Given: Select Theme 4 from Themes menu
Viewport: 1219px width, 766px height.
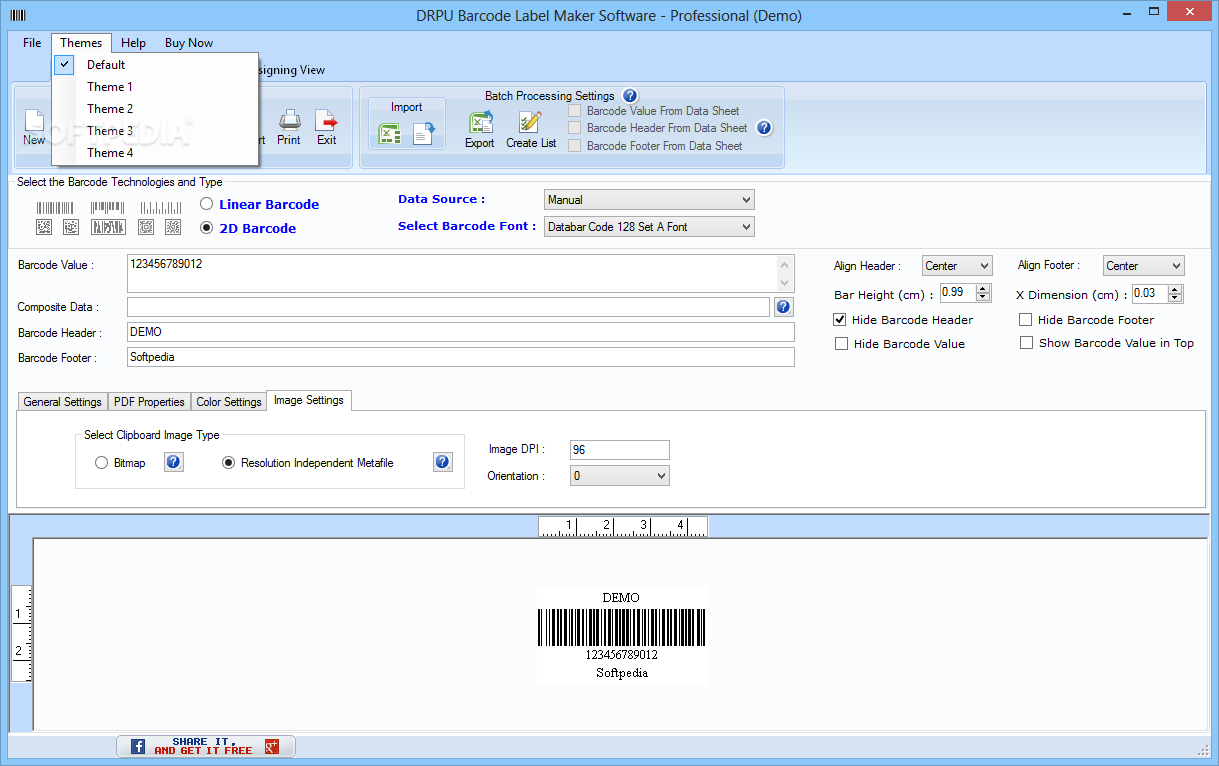Looking at the screenshot, I should 156,153.
